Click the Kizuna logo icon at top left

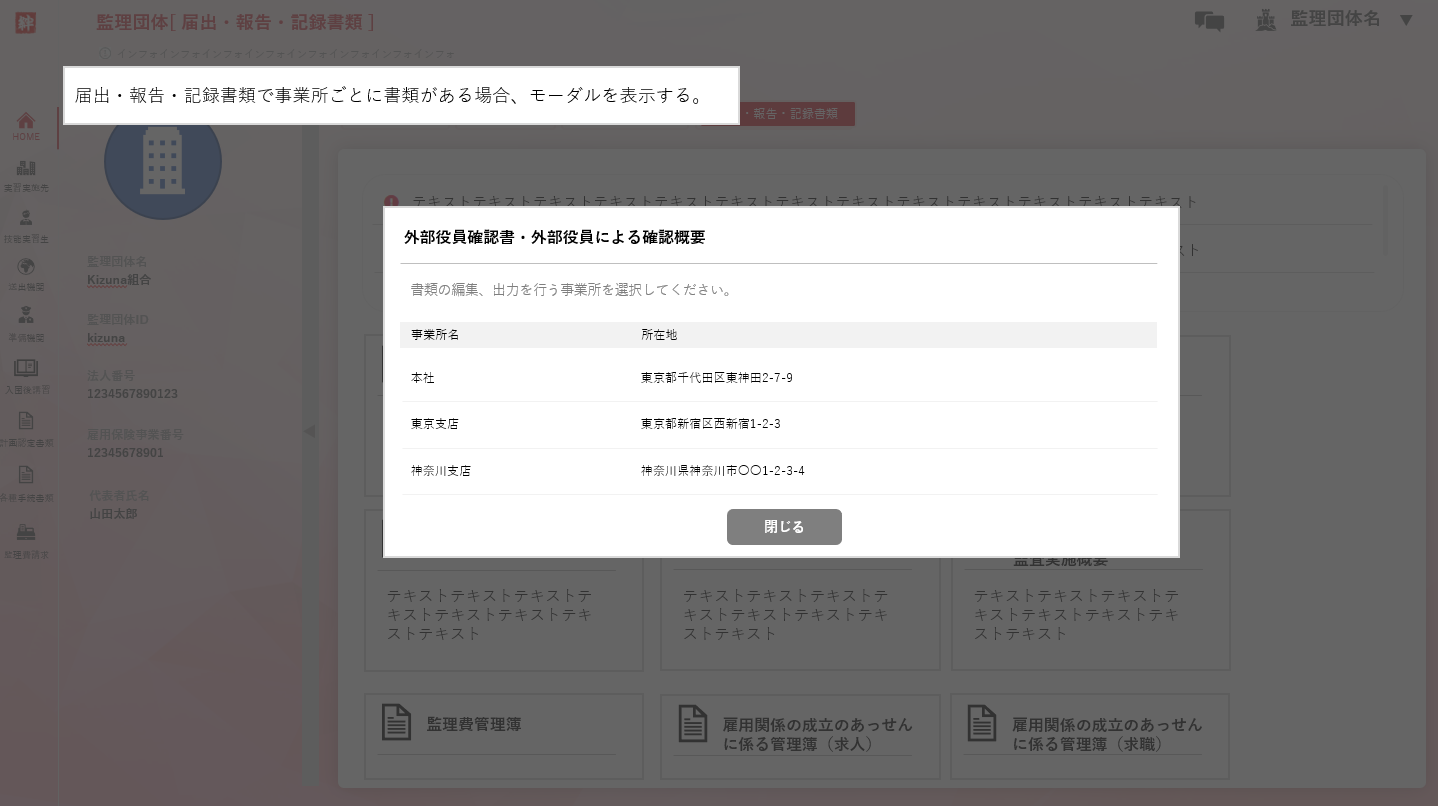25,22
